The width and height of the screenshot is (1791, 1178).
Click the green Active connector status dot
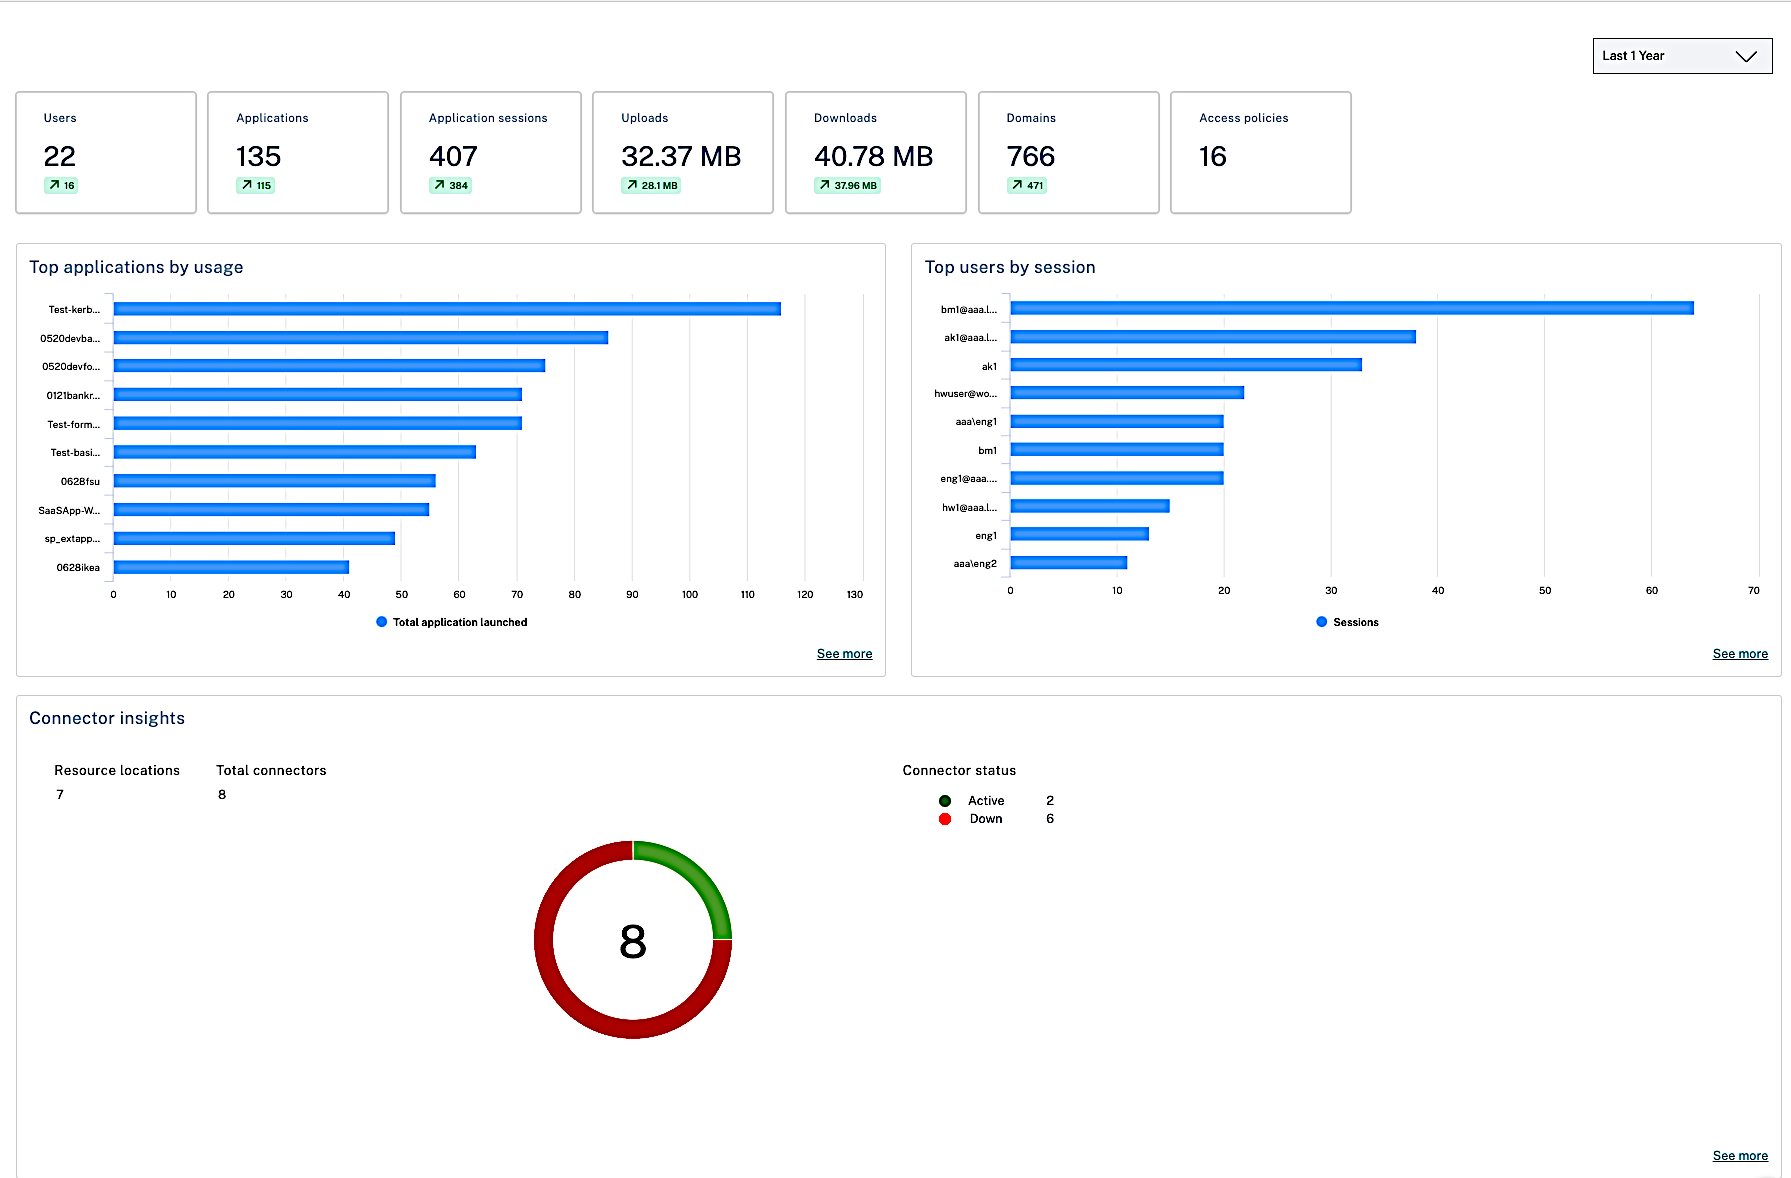point(945,801)
